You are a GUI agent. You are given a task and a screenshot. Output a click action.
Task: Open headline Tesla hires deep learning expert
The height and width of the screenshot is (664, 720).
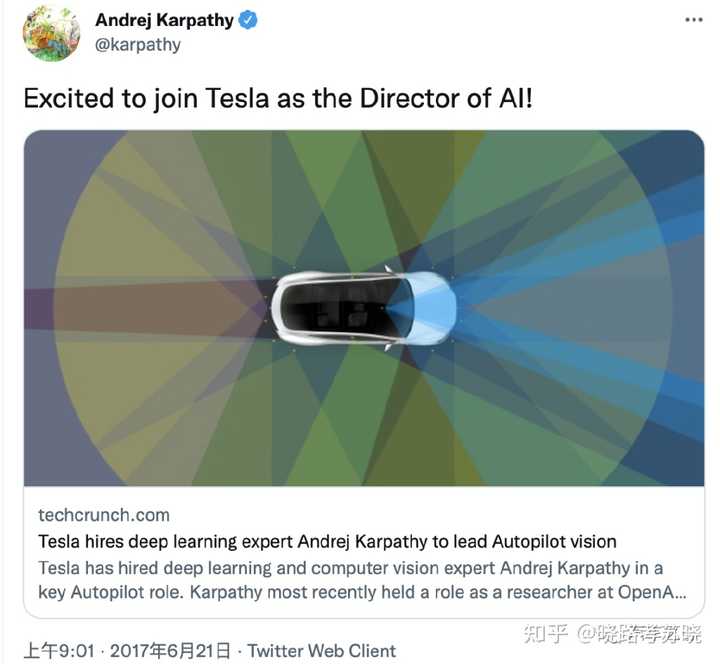(x=327, y=541)
